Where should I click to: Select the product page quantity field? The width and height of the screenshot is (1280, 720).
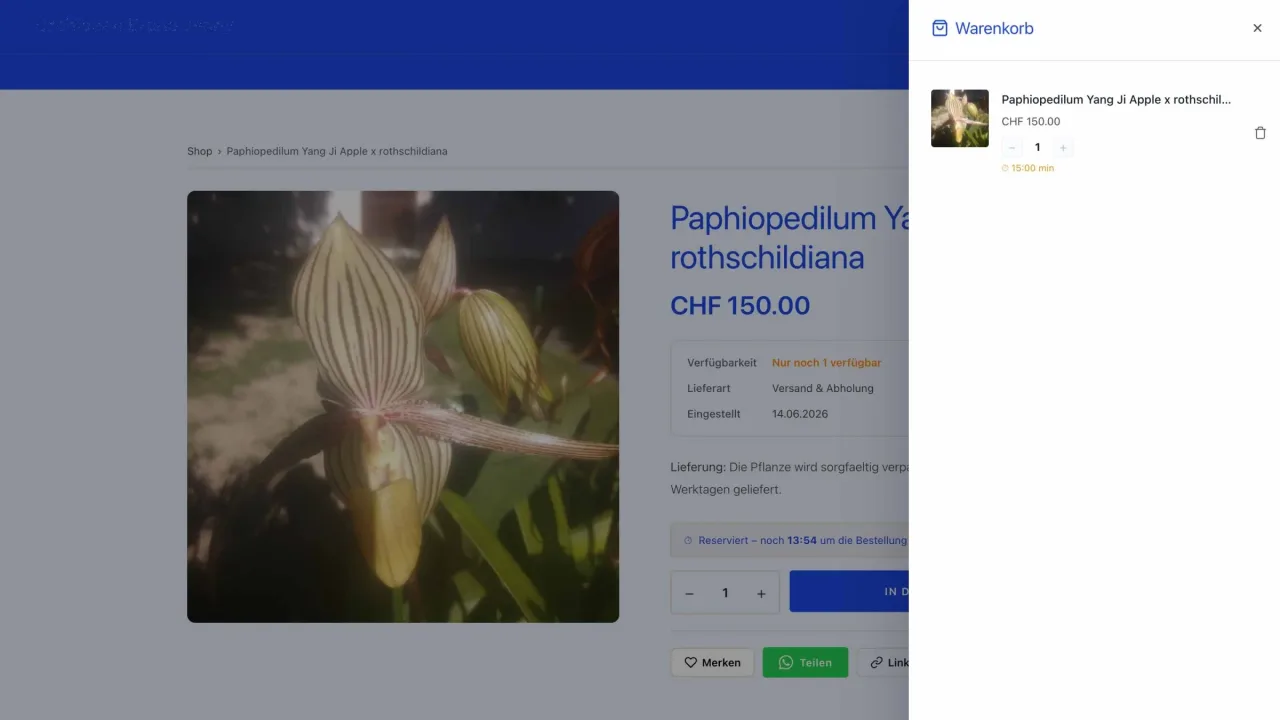point(725,593)
